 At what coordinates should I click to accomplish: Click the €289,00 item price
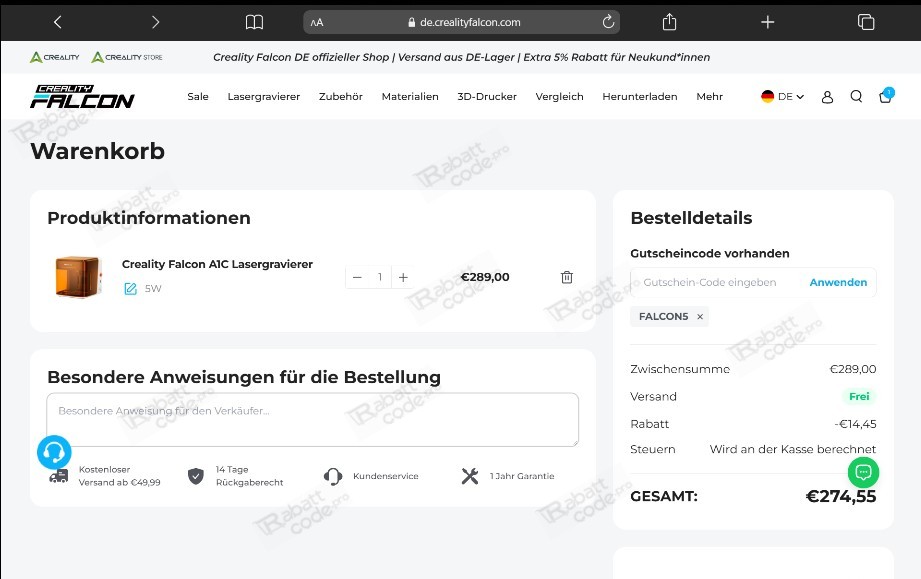[485, 277]
